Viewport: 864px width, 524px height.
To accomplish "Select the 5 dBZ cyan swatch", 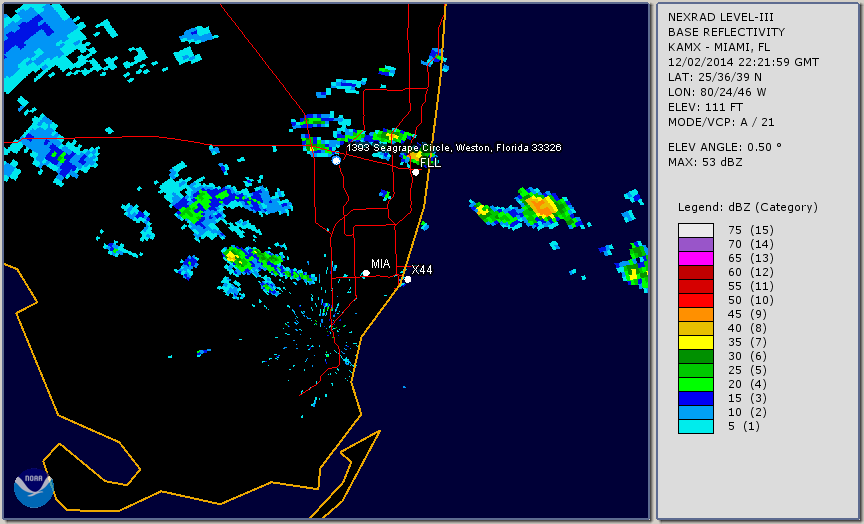I will click(696, 427).
